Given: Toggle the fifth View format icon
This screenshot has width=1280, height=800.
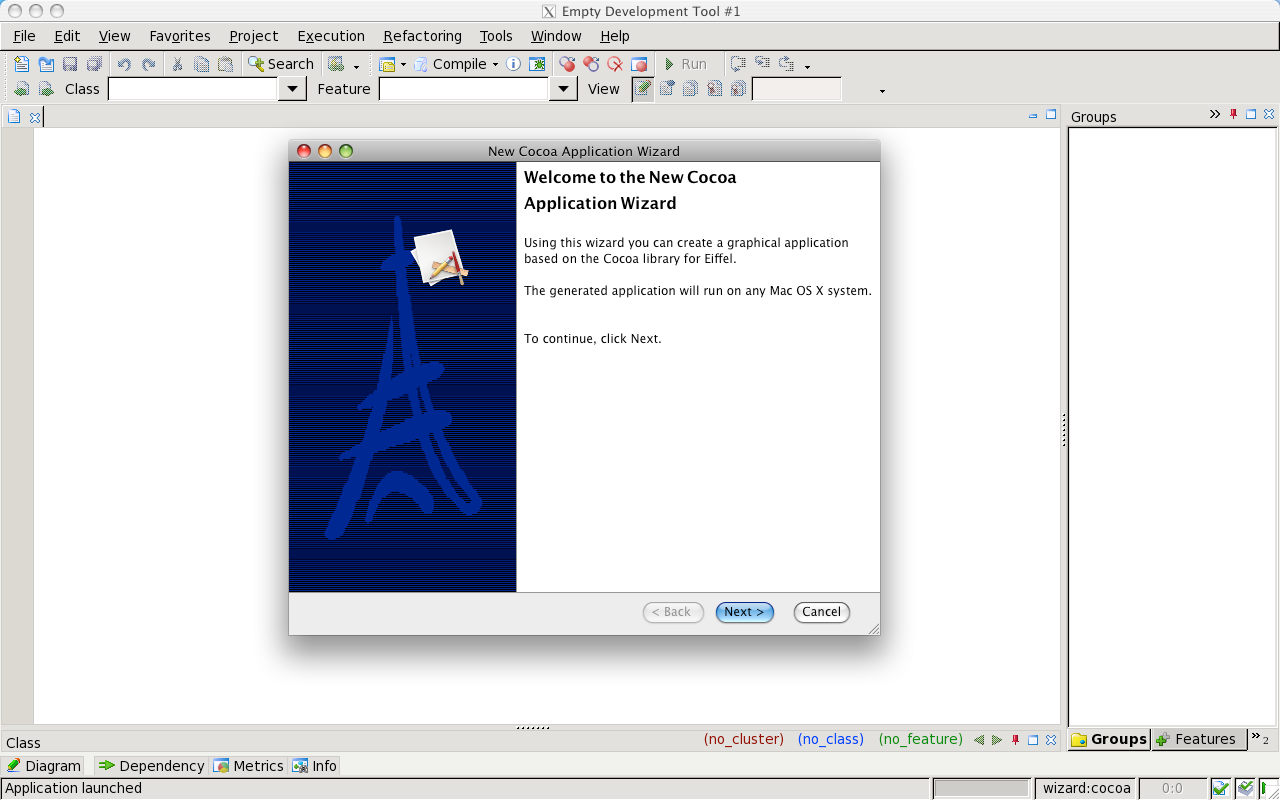Looking at the screenshot, I should (x=738, y=89).
